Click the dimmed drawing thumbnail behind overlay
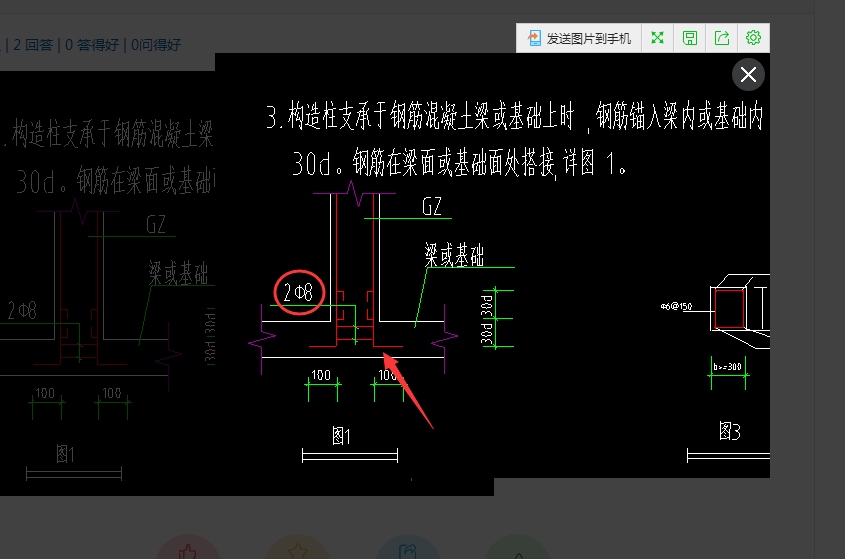 point(108,283)
